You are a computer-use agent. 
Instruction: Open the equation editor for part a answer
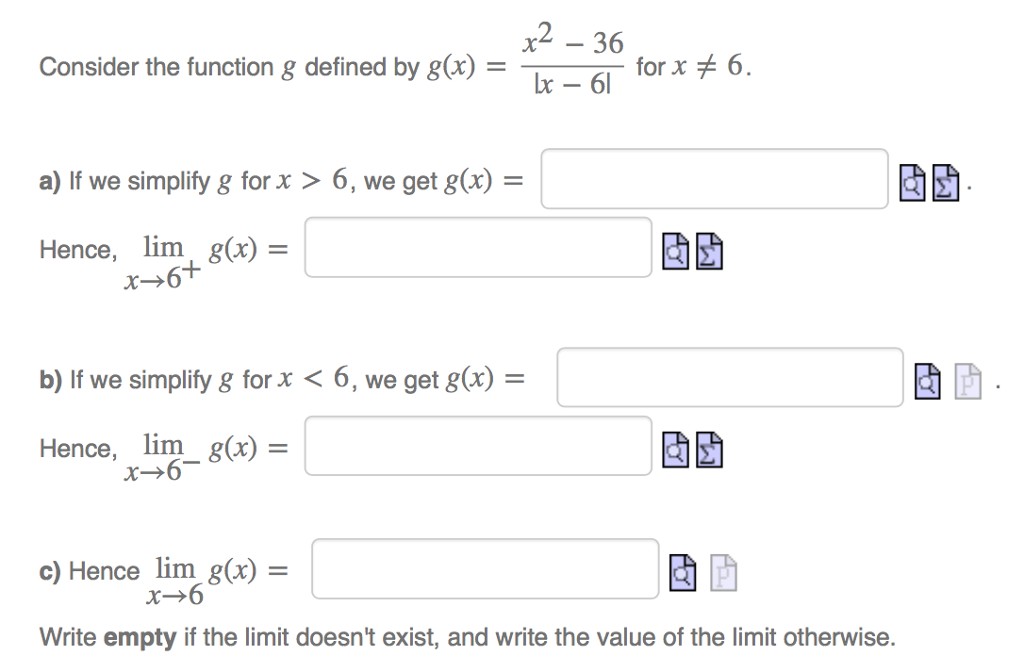pyautogui.click(x=945, y=184)
